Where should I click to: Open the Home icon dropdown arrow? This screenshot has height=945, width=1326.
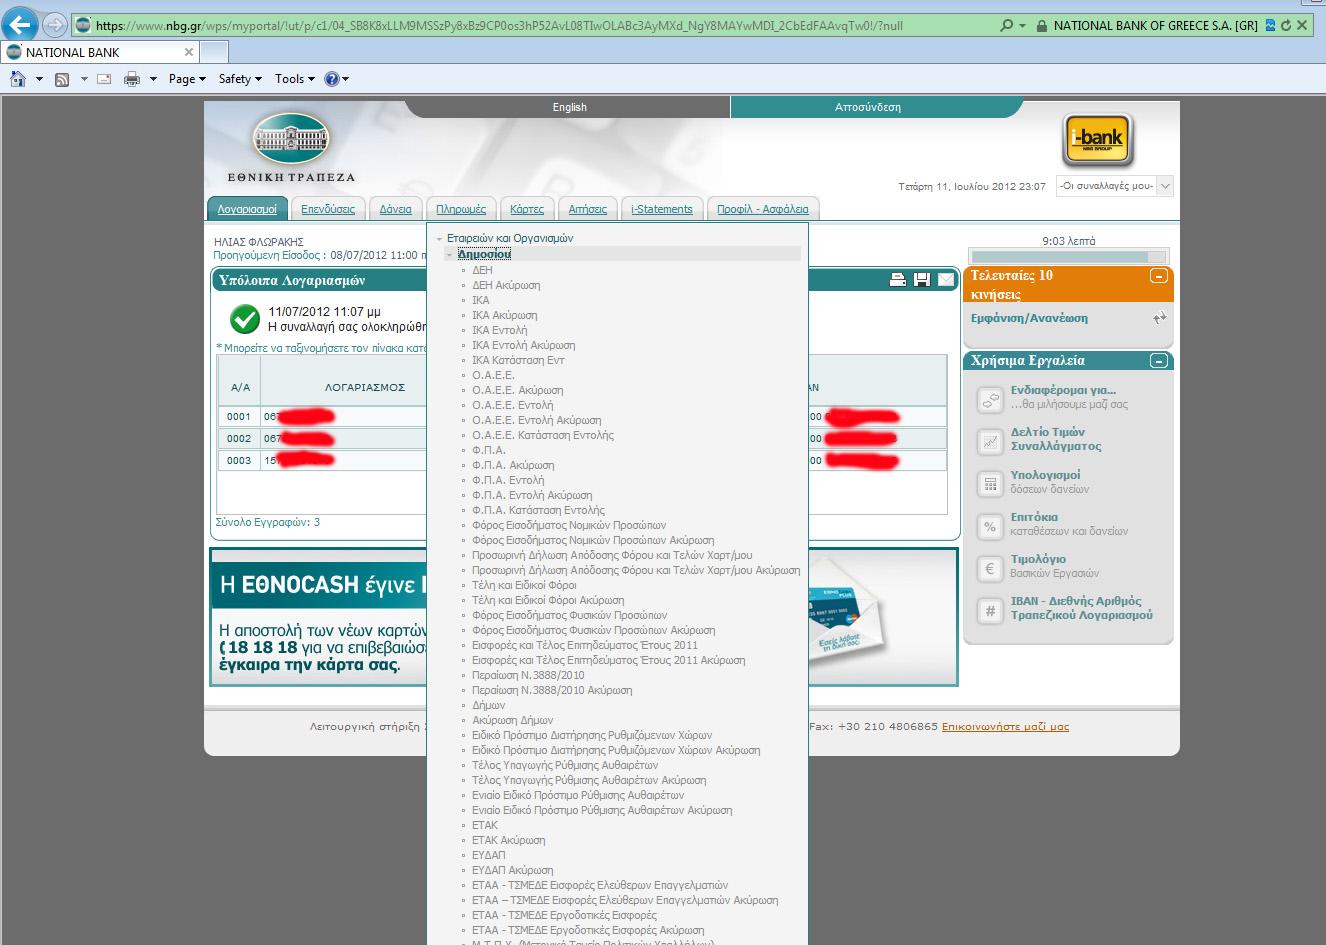[x=39, y=79]
